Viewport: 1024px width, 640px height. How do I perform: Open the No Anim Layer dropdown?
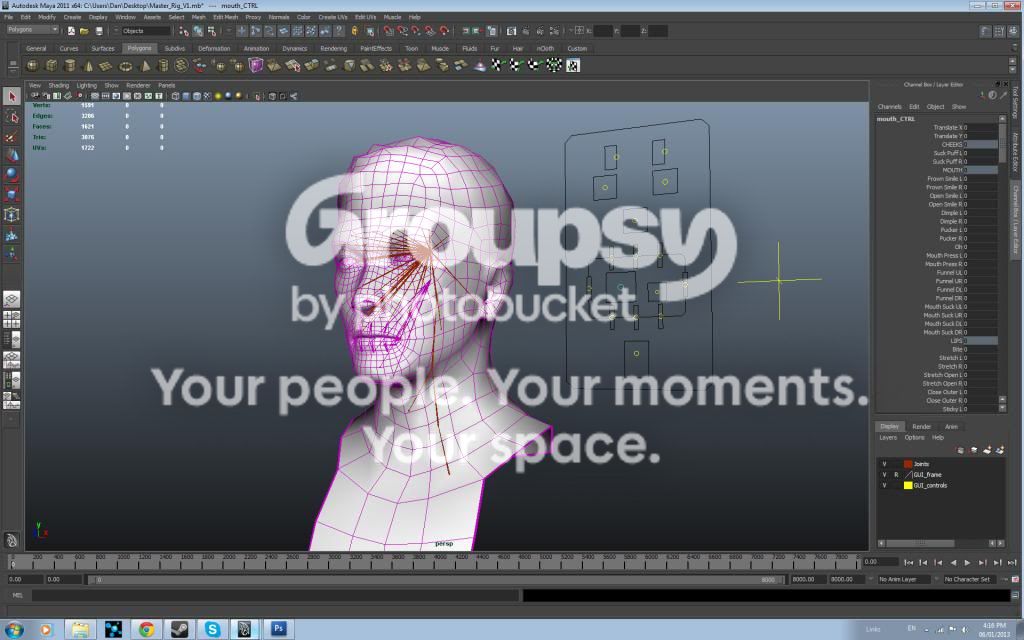tap(904, 579)
